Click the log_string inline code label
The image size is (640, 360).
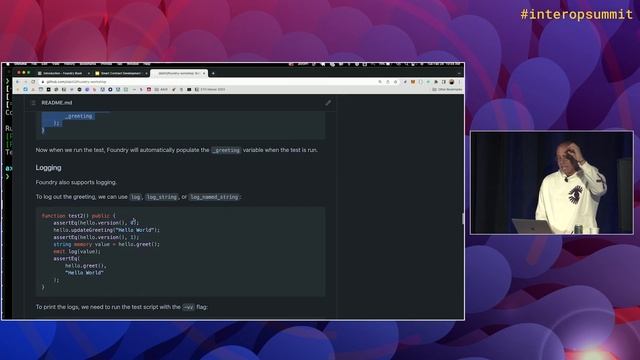click(162, 197)
